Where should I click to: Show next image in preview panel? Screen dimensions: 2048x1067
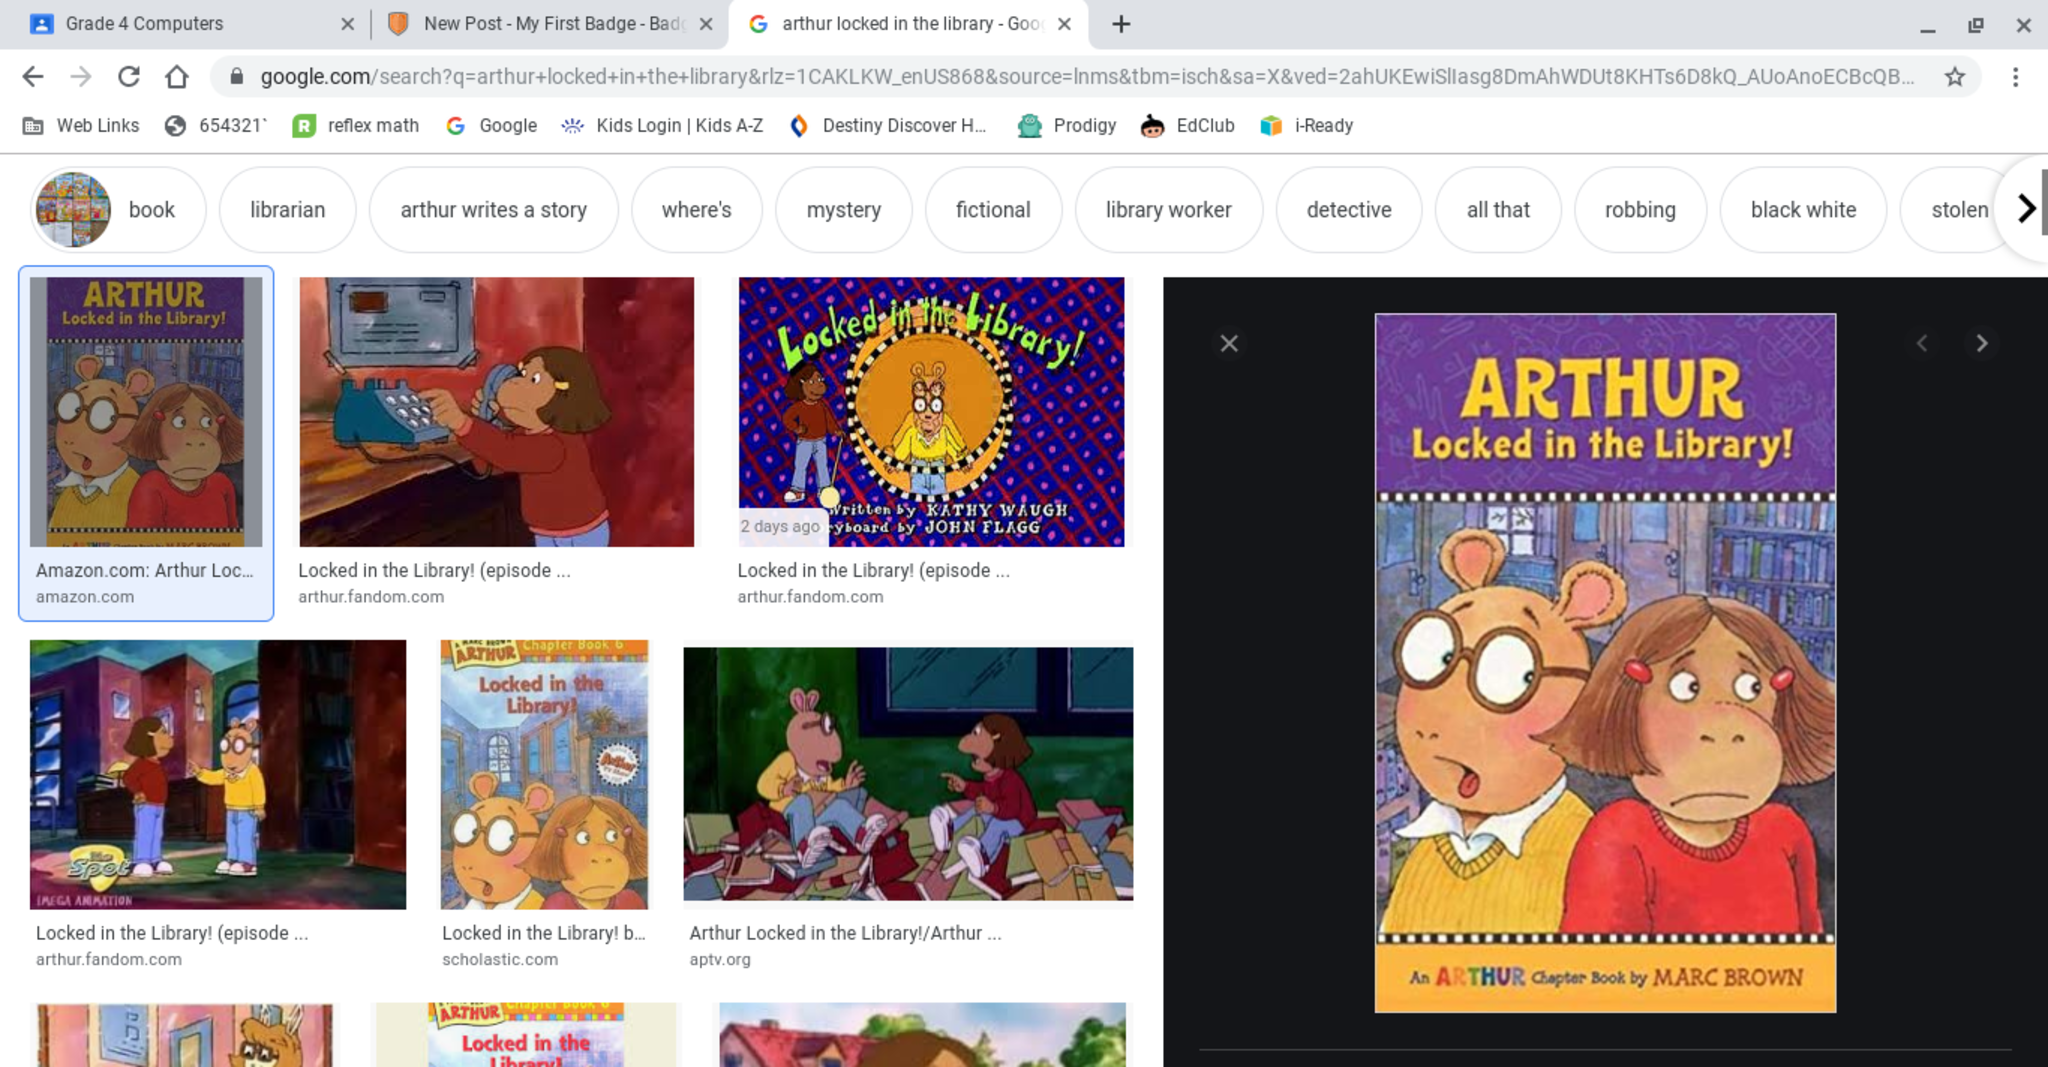tap(1981, 344)
